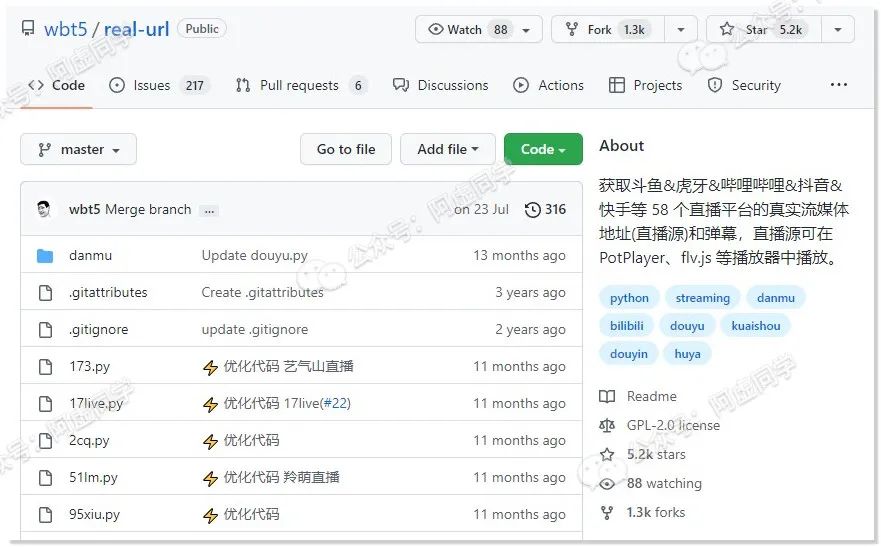The width and height of the screenshot is (881, 547).
Task: Click the file icon for 173.py
Action: pos(45,367)
